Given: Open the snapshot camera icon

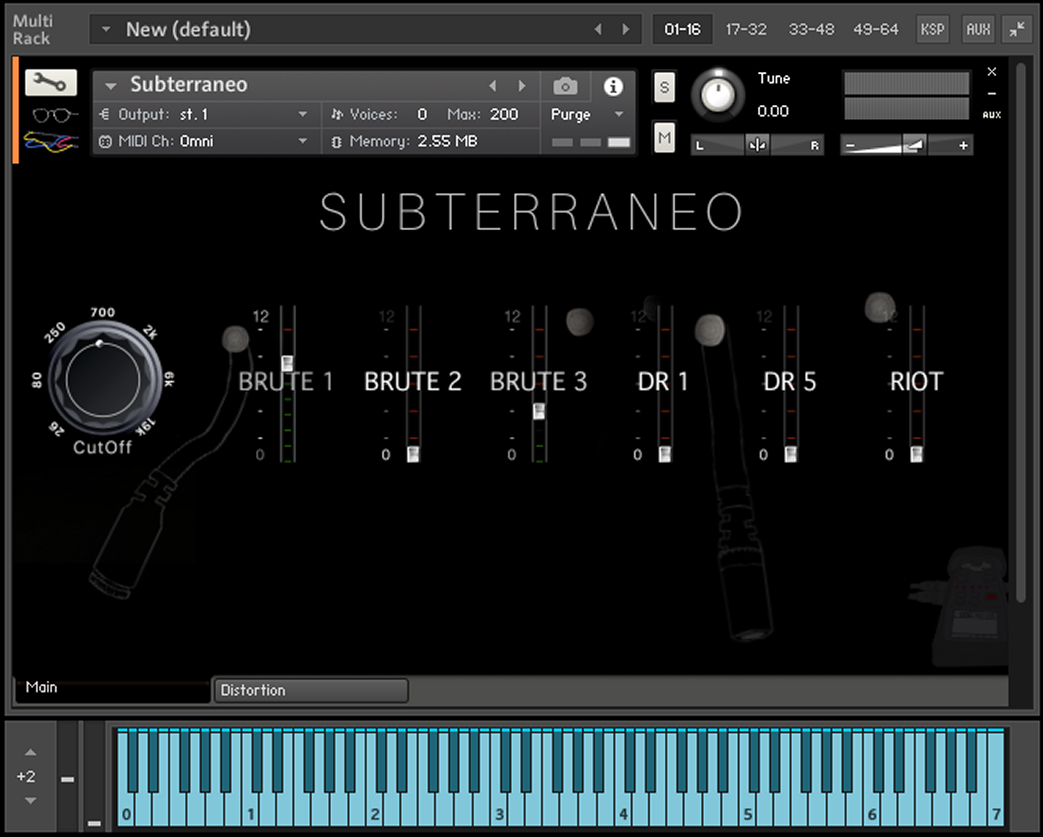Looking at the screenshot, I should click(566, 86).
